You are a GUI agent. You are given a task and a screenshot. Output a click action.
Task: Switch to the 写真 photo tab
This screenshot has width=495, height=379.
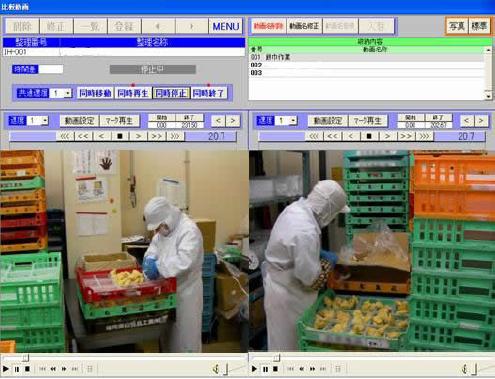pos(457,26)
